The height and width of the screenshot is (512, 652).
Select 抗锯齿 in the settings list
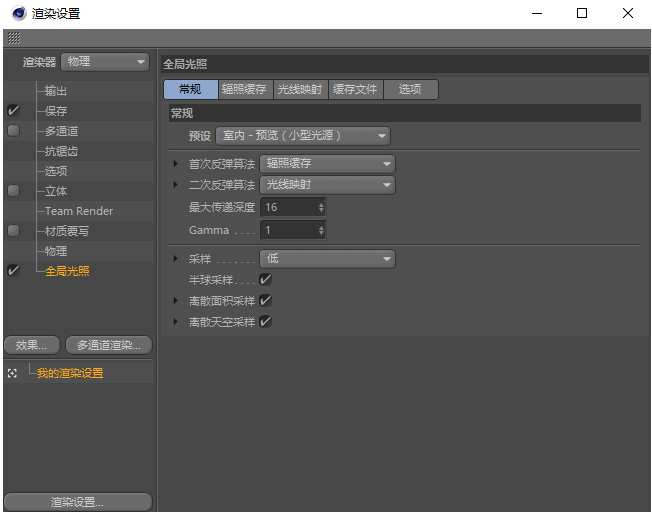61,151
